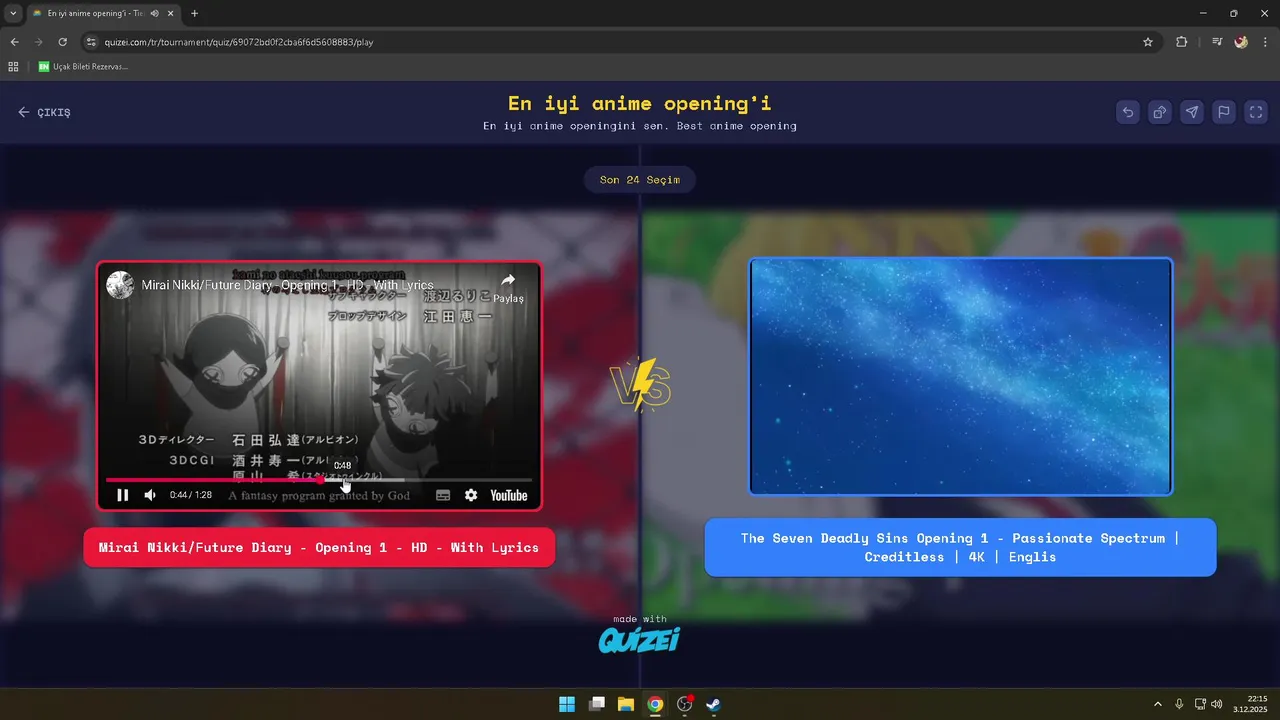This screenshot has width=1280, height=720.
Task: Open Mirai Nikki video title link
Action: click(x=288, y=285)
